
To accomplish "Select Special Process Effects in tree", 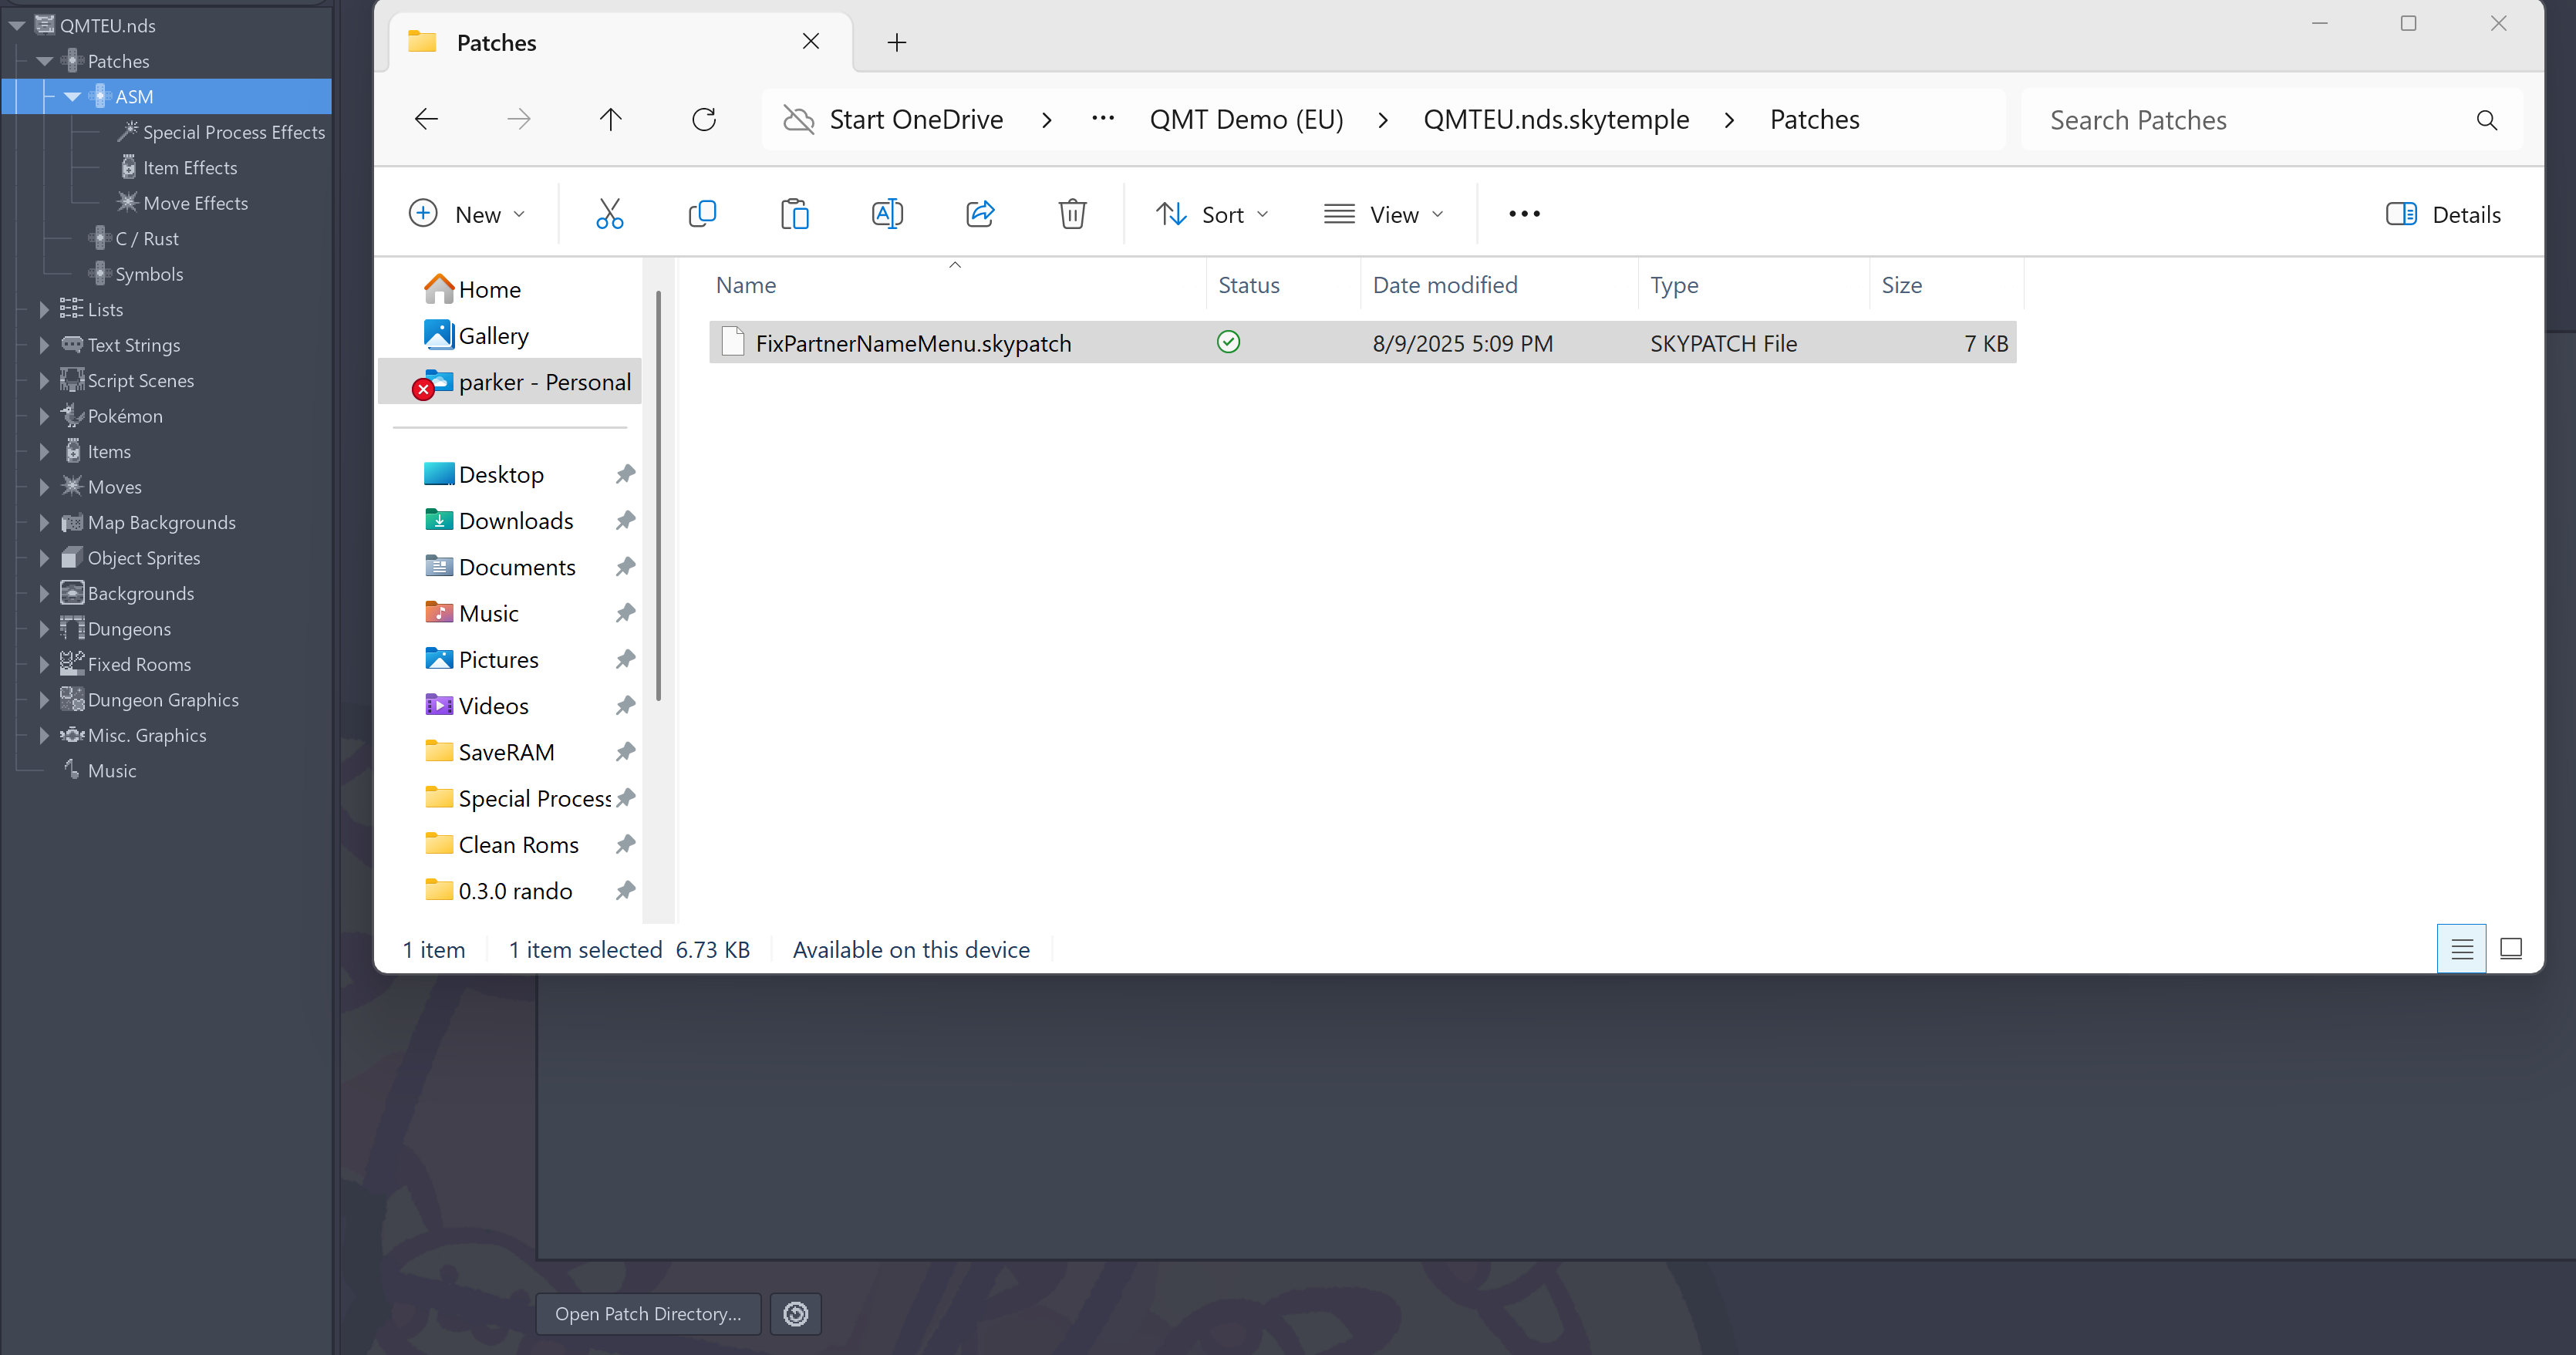I will pos(233,132).
